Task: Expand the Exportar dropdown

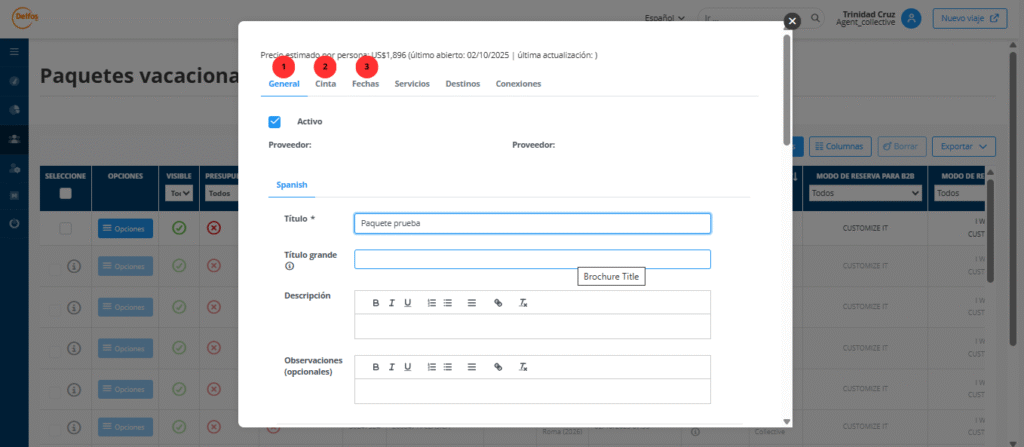Action: point(964,146)
